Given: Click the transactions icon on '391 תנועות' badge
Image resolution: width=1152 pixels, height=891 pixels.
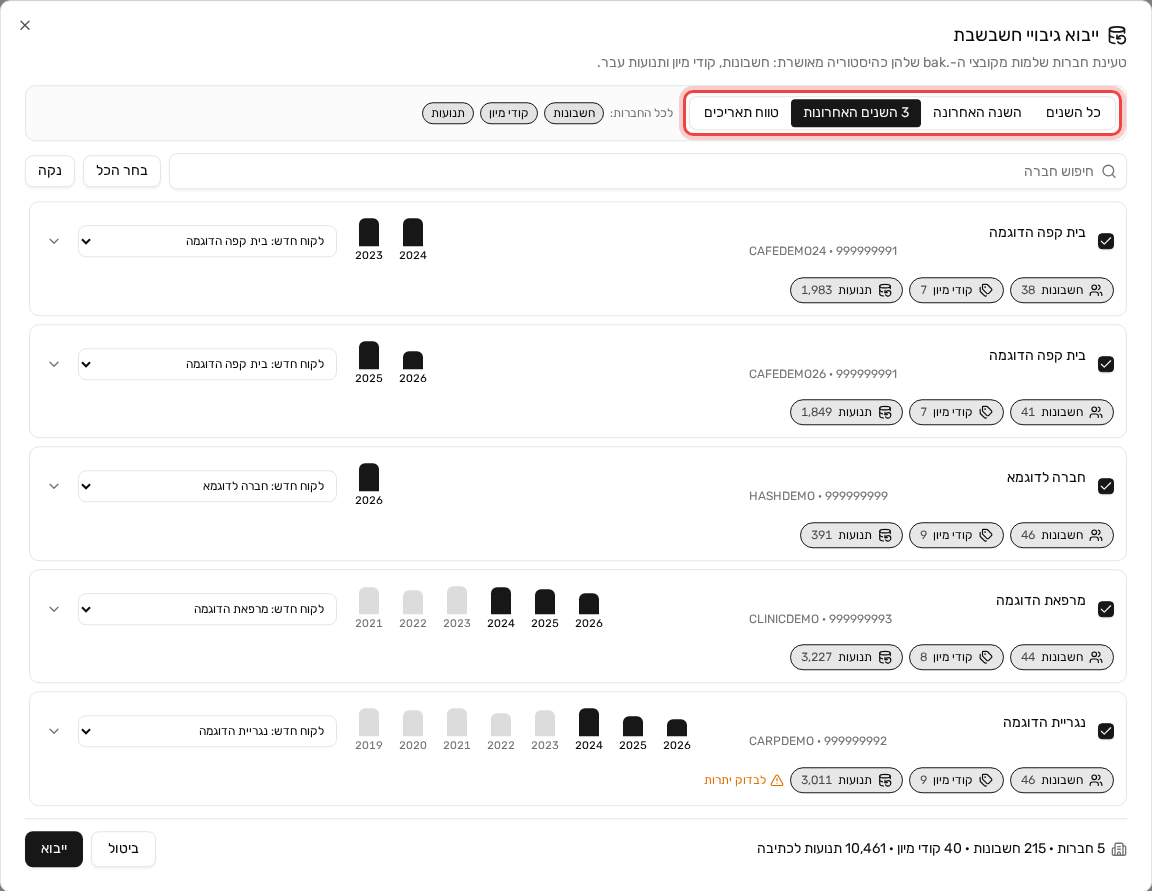Looking at the screenshot, I should 885,535.
